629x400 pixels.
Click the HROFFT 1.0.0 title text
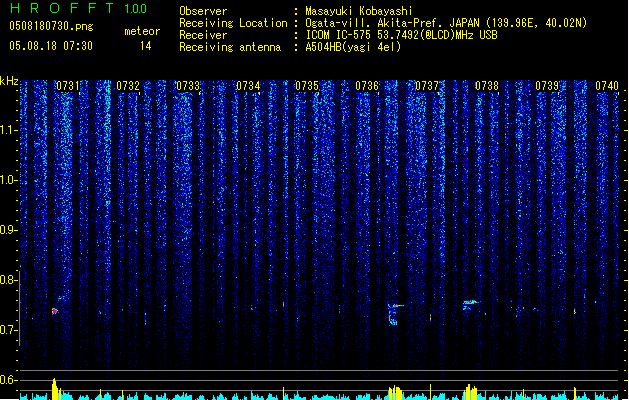tap(79, 8)
